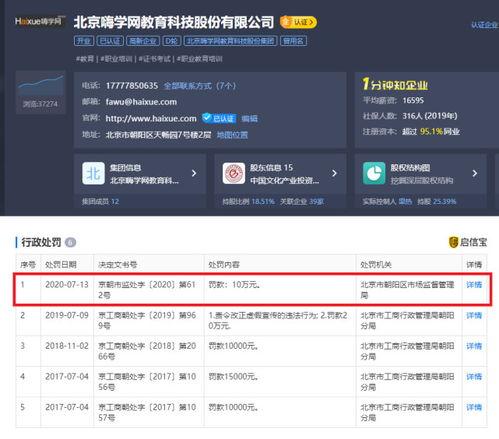This screenshot has height=439, width=499.
Task: Expand the 股权结构图 card chevron
Action: click(475, 173)
